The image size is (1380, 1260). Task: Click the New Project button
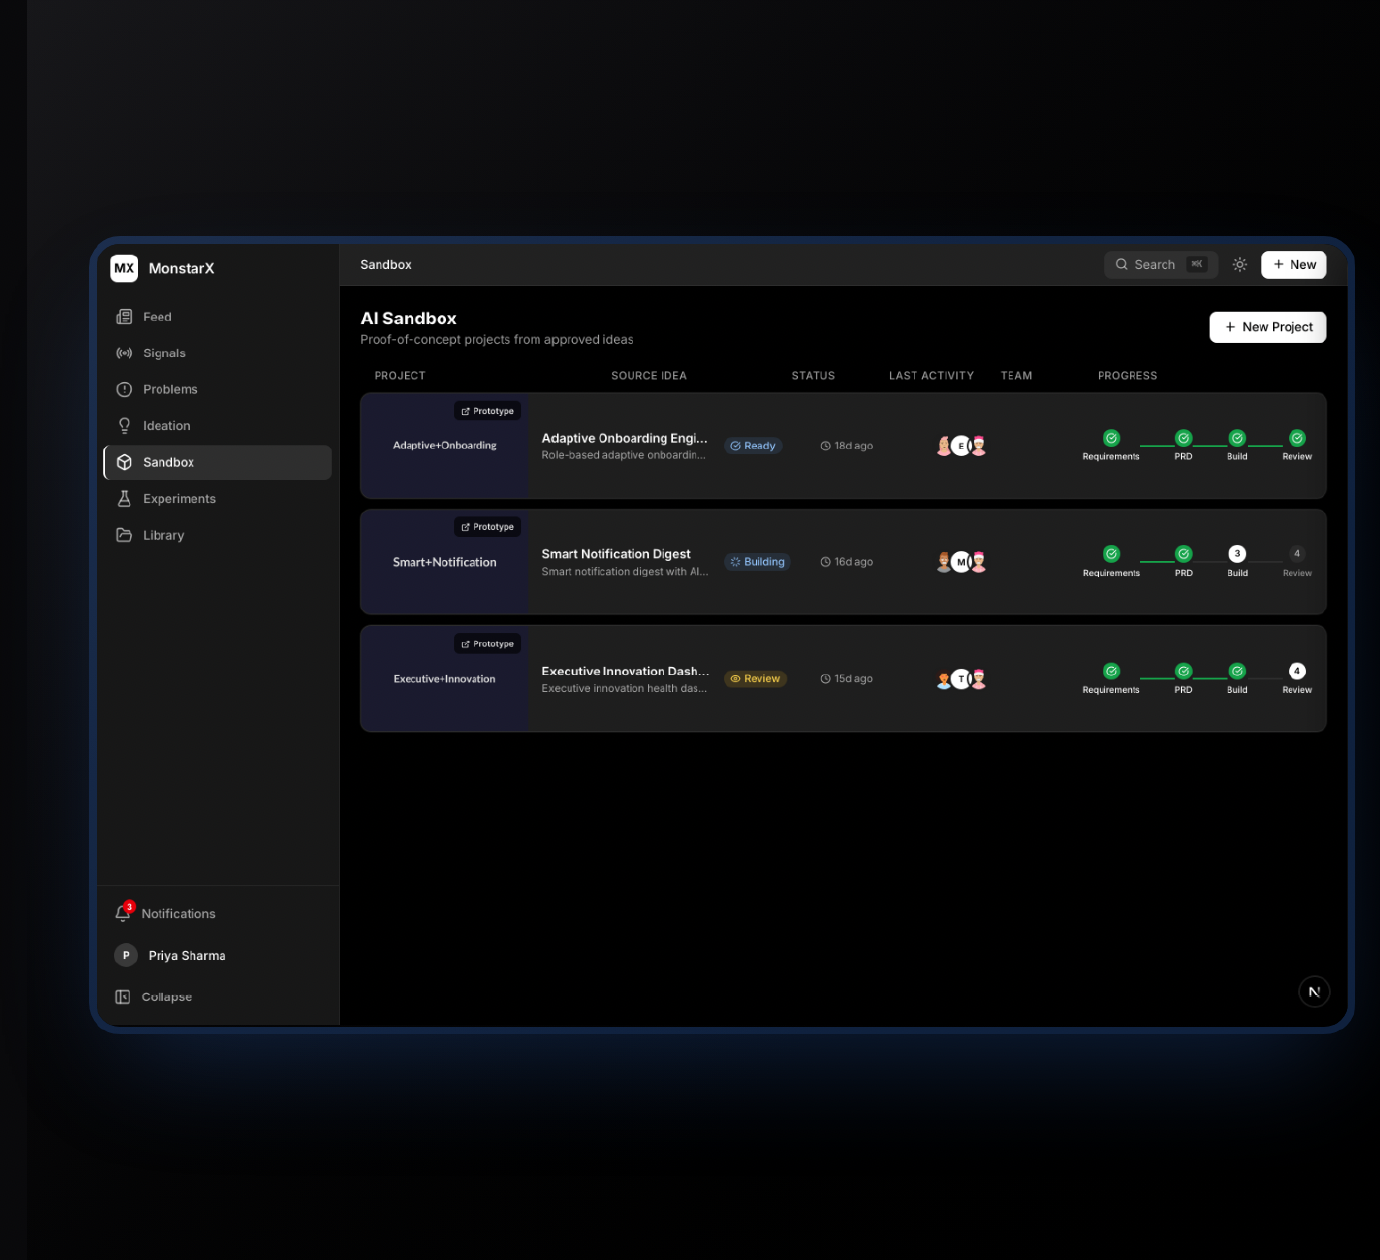tap(1267, 327)
